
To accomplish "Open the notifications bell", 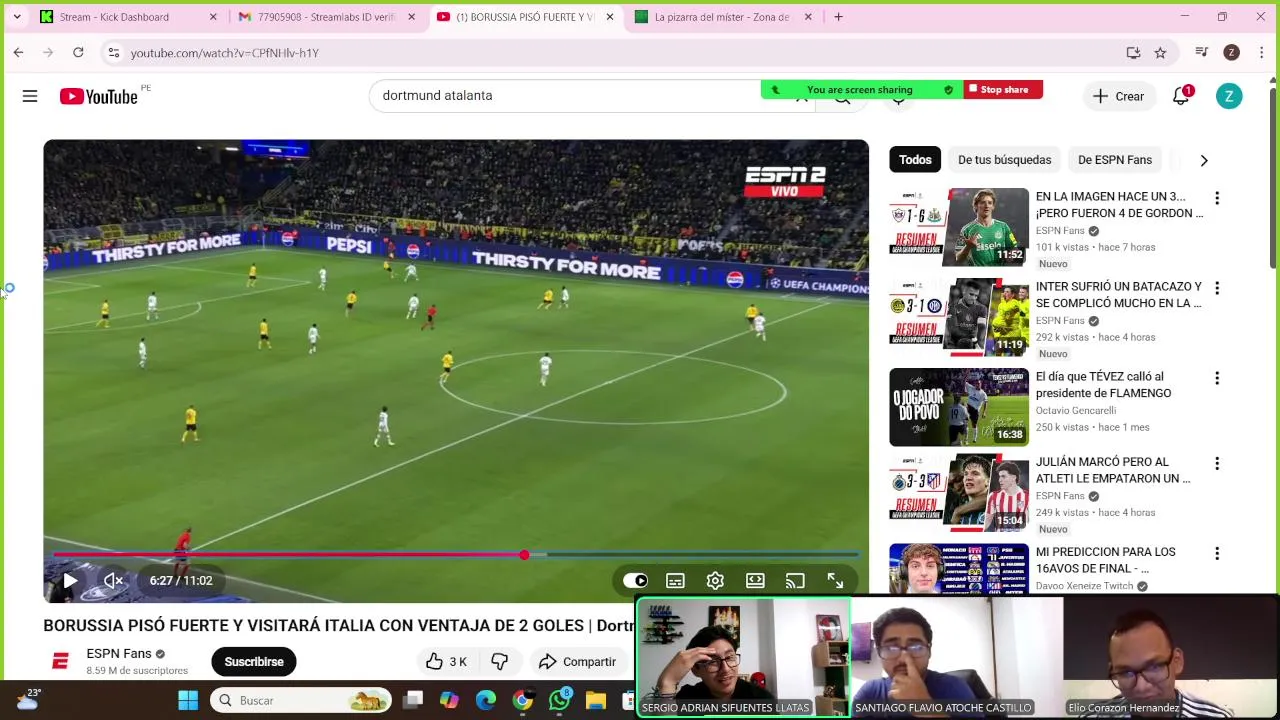I will pyautogui.click(x=1181, y=96).
